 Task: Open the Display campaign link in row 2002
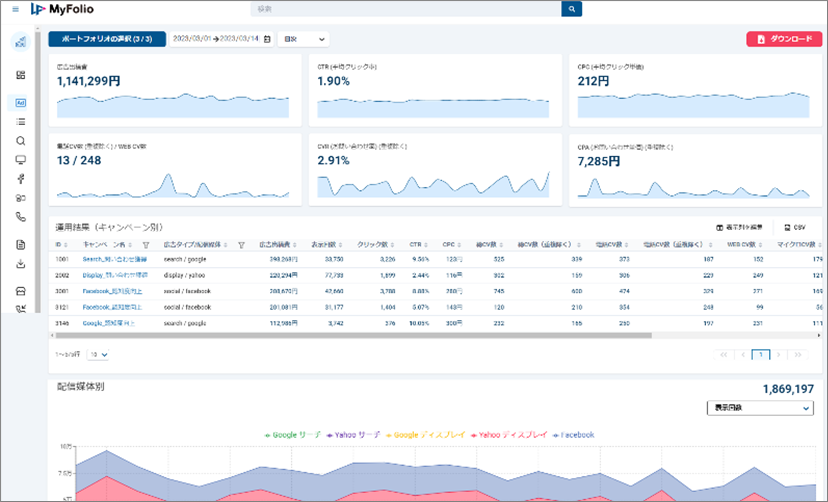click(x=115, y=276)
